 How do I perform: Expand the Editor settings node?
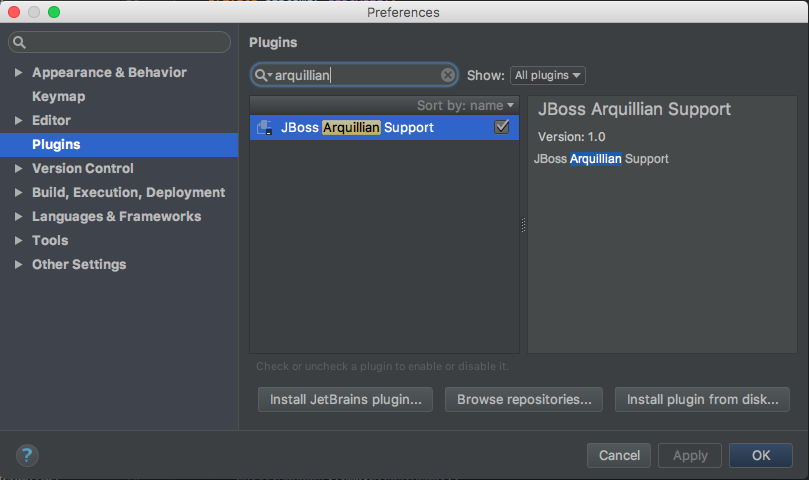19,120
